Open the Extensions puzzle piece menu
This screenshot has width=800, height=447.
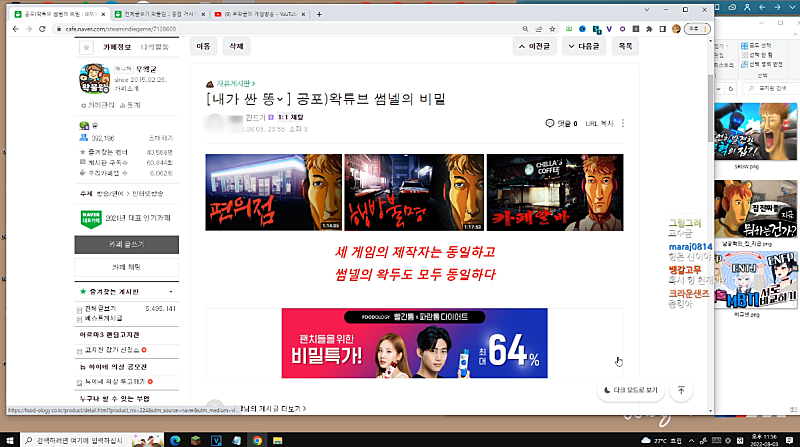(649, 29)
